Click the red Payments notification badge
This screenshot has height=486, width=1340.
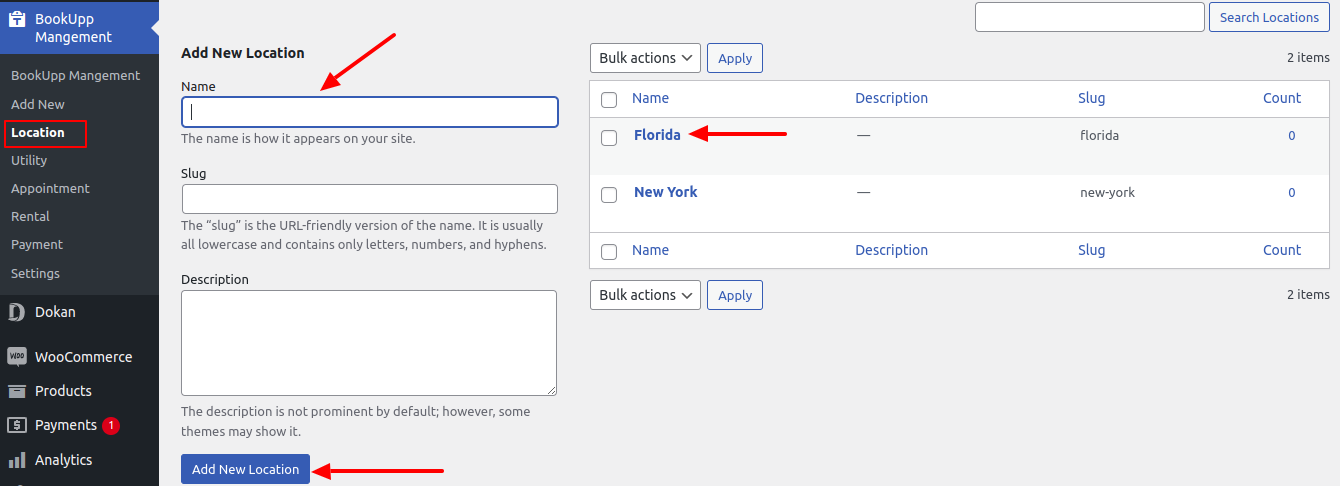coord(110,425)
